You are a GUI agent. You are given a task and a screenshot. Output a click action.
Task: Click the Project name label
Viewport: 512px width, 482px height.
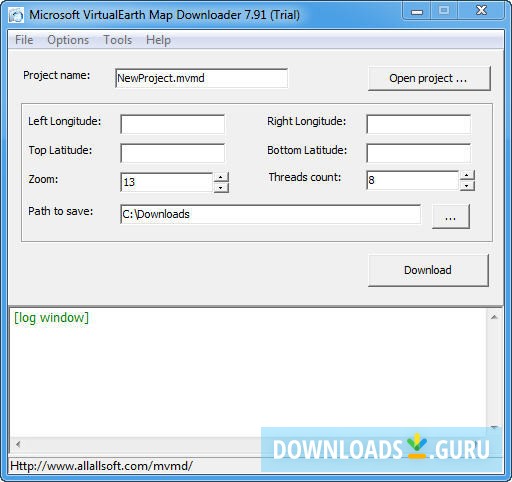point(57,75)
